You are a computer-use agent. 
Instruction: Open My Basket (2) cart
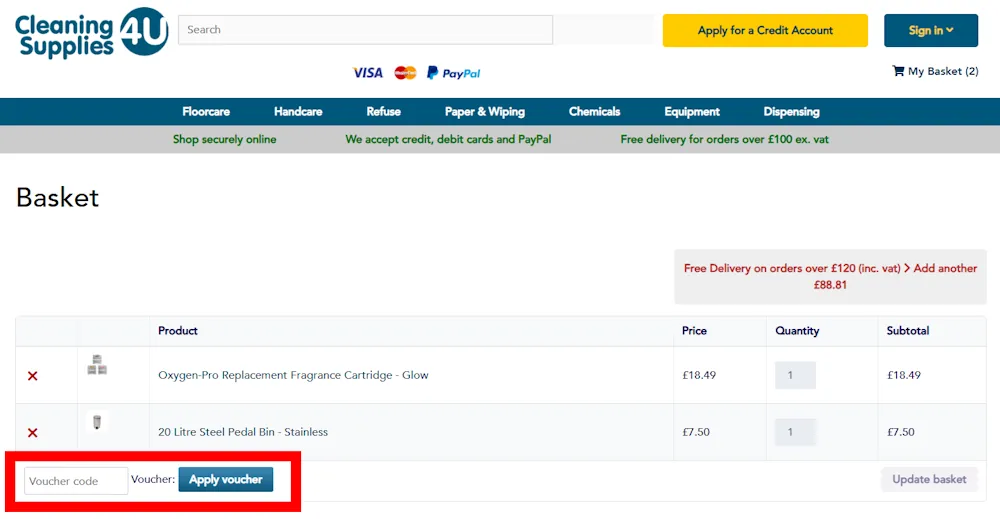(x=935, y=71)
